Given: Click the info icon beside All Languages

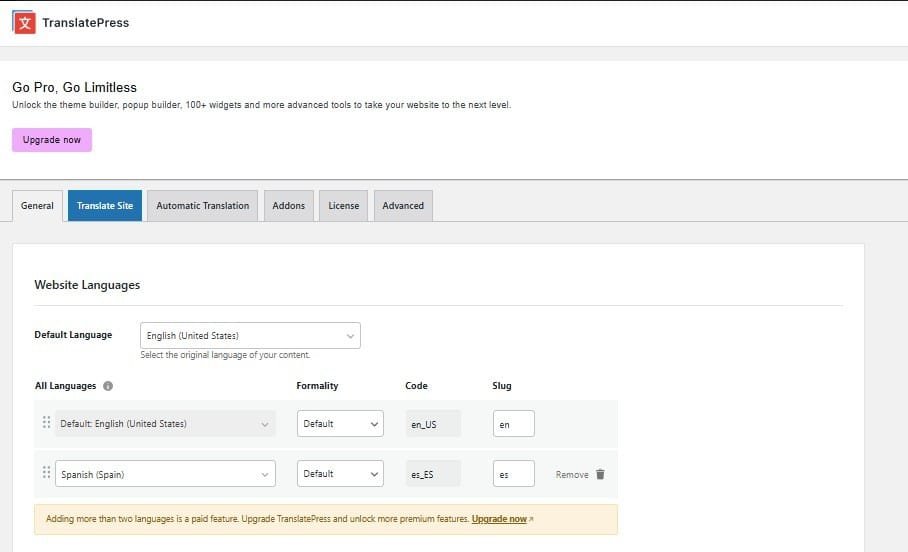Looking at the screenshot, I should [108, 386].
